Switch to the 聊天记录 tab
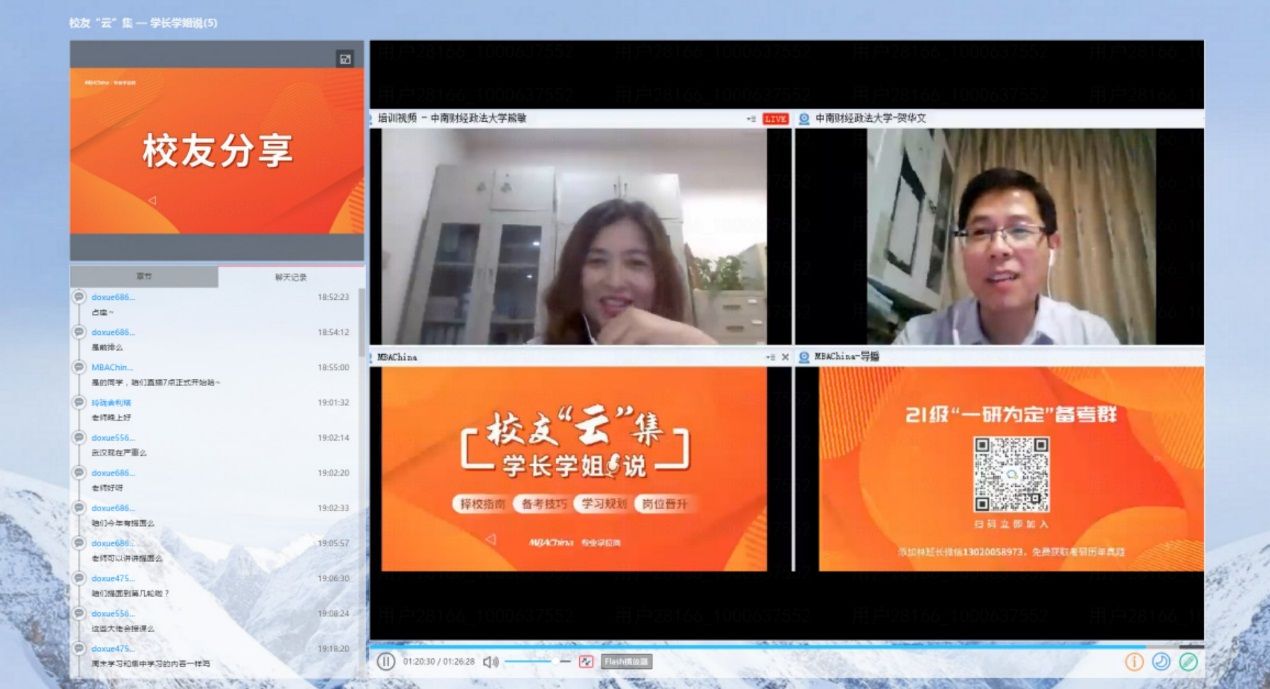The width and height of the screenshot is (1270, 689). point(291,277)
